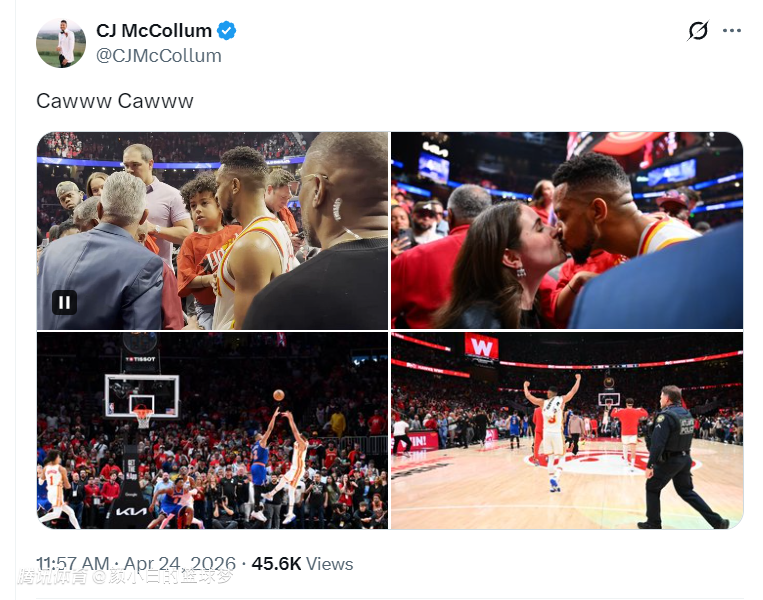Click the "45.6K Views" count
763x600 pixels.
(301, 564)
